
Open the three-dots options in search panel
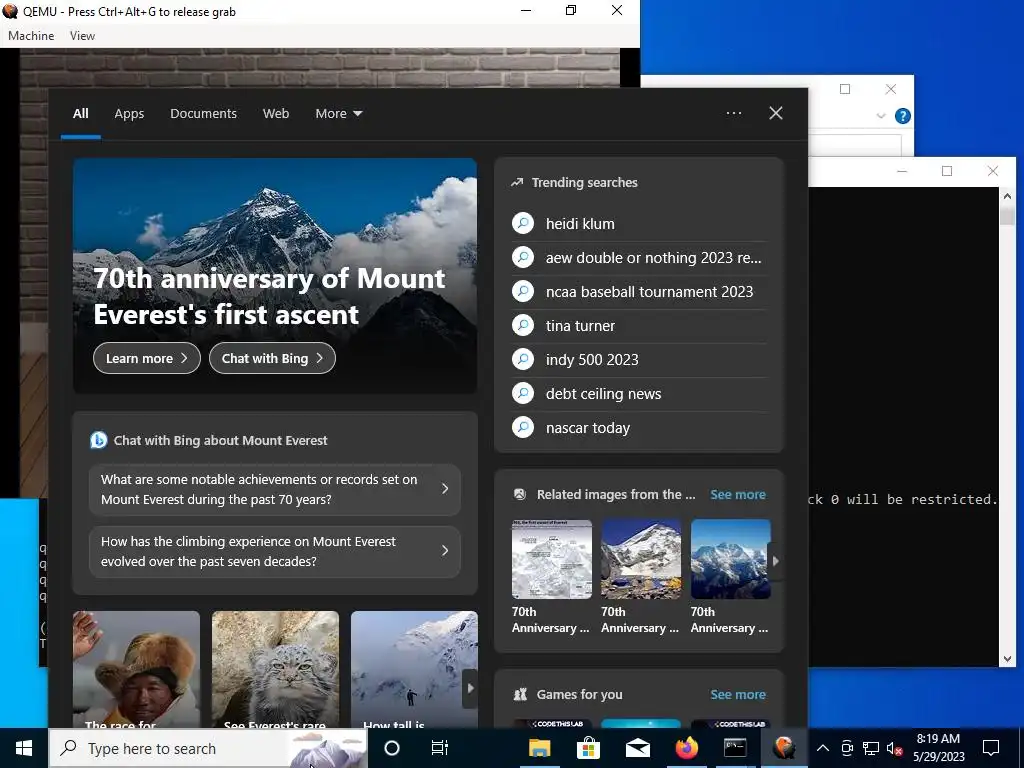[x=734, y=113]
